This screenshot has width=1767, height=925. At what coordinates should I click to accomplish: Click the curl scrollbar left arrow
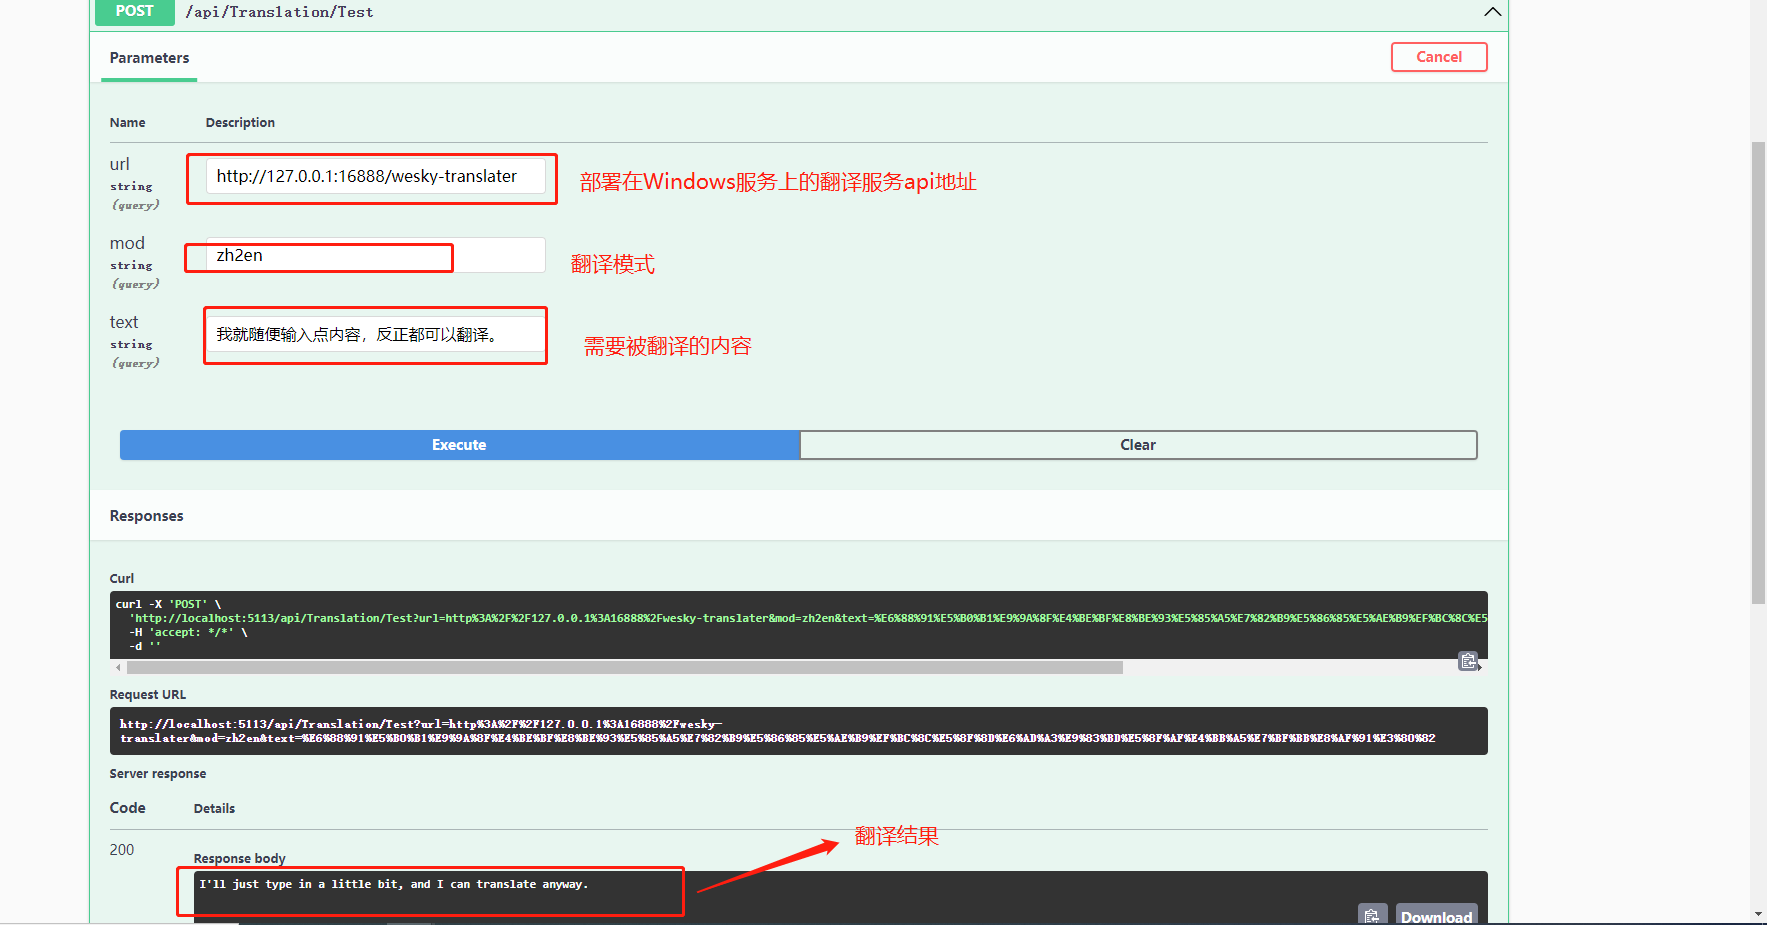coord(118,667)
